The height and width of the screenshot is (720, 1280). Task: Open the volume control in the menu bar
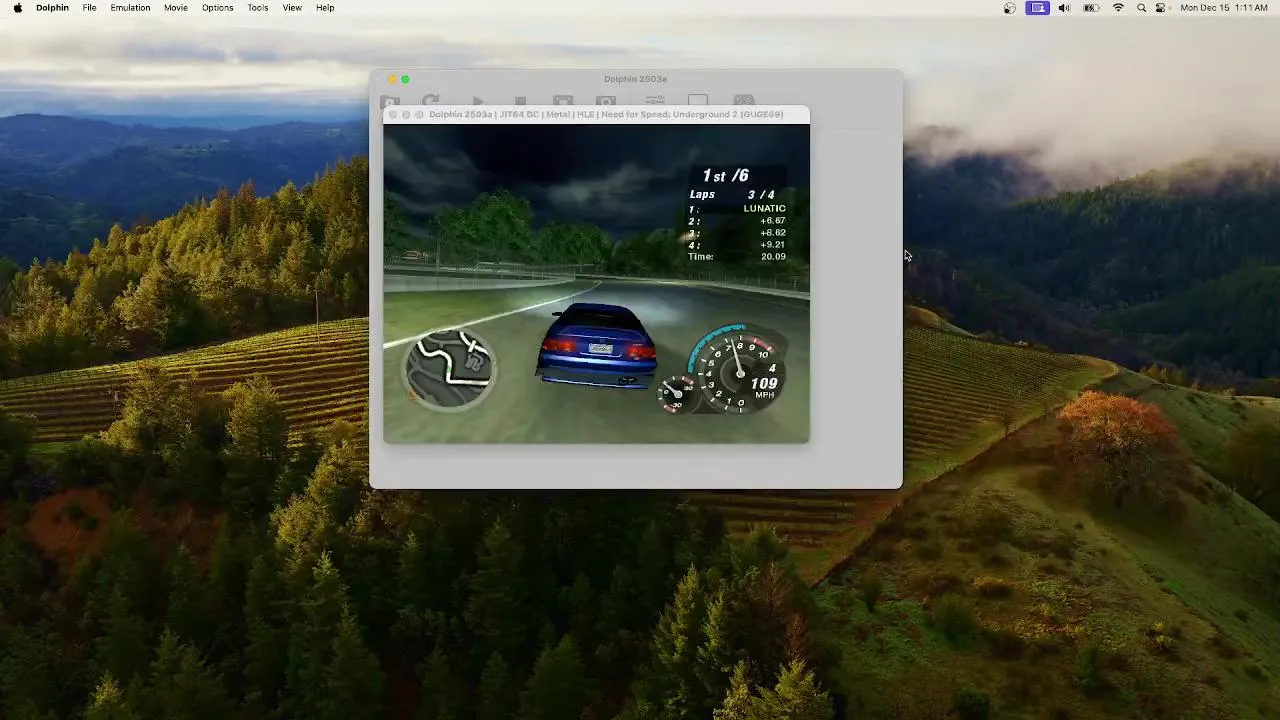tap(1064, 8)
